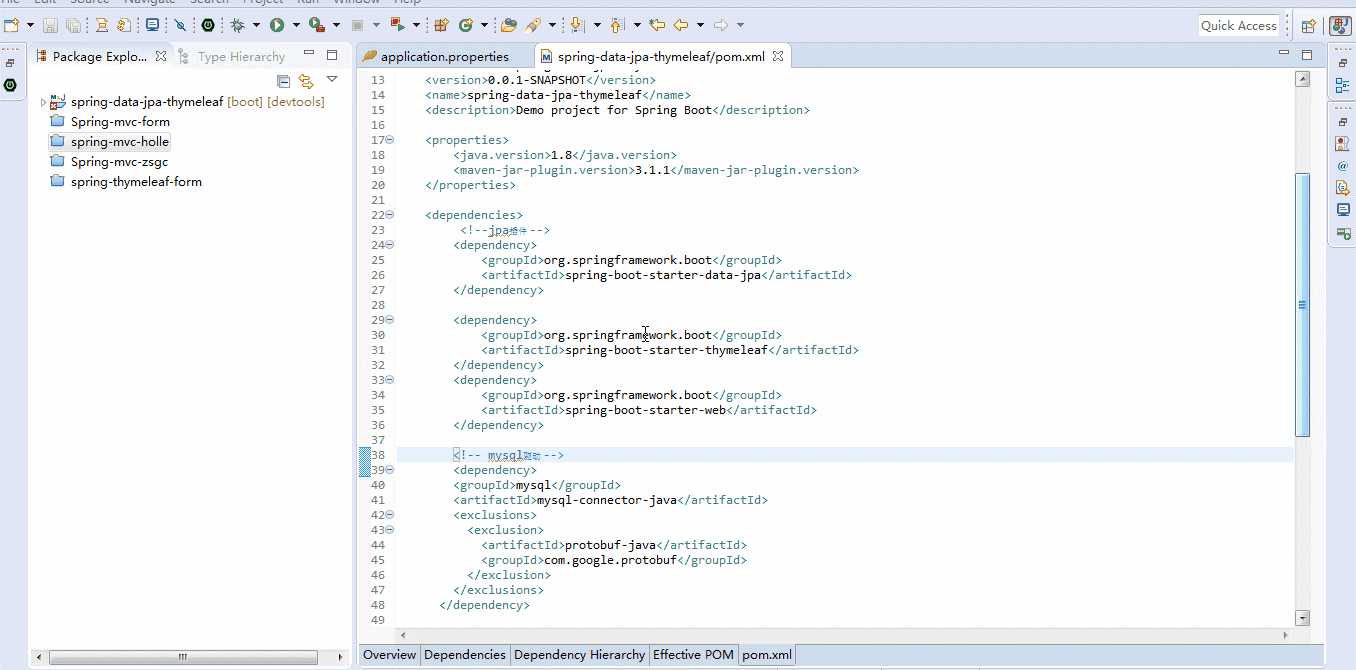Open the Dependency Hierarchy tab
The height and width of the screenshot is (670, 1356).
[579, 655]
